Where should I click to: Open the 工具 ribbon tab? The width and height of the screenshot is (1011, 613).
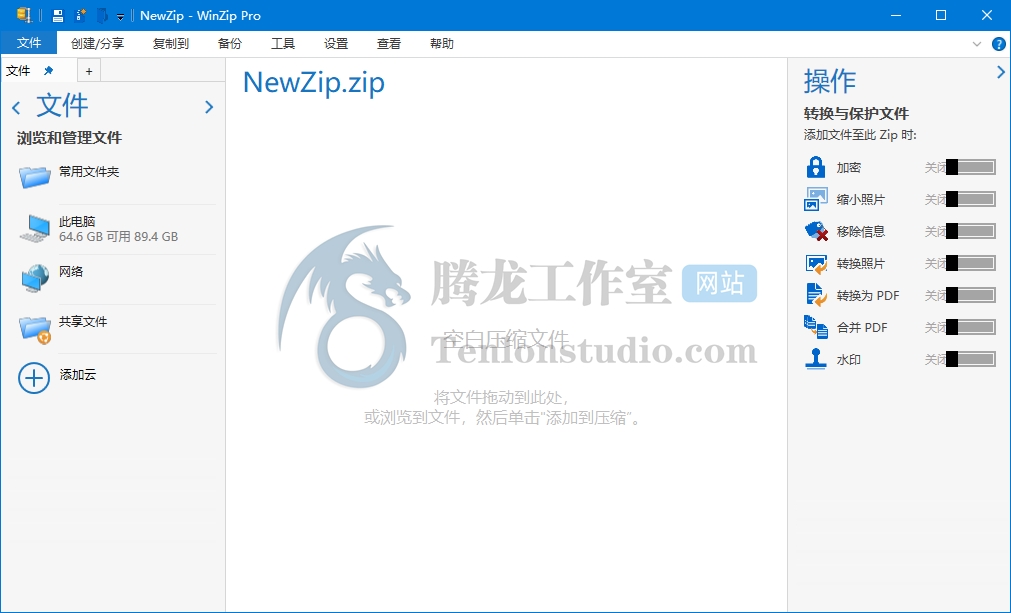click(x=282, y=44)
